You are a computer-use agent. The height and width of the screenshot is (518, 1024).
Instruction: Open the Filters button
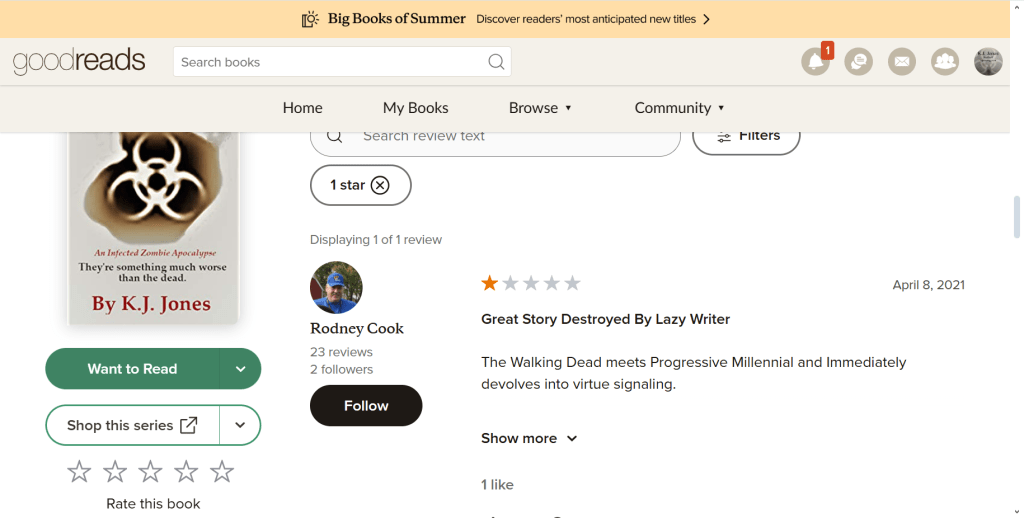pos(746,136)
